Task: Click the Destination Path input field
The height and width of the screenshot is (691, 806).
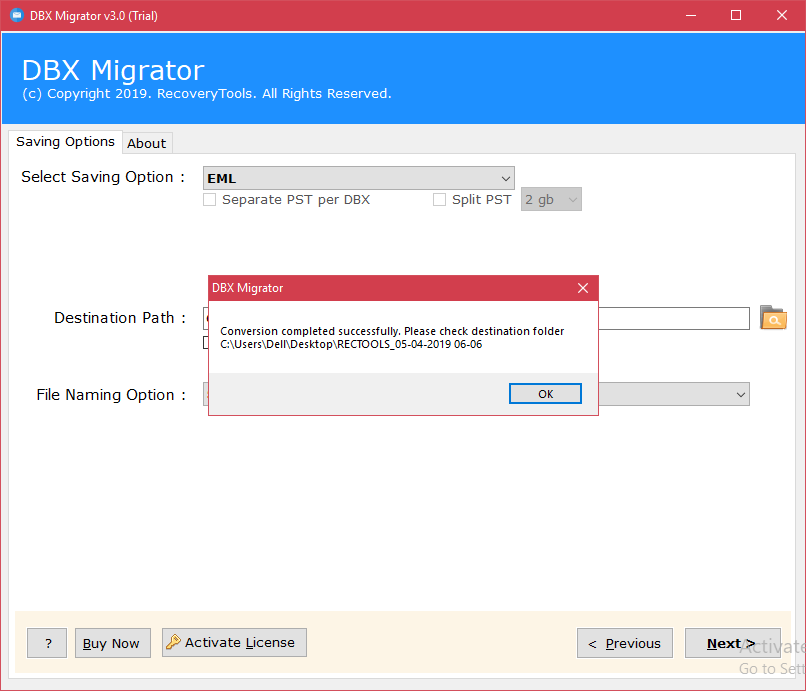Action: pyautogui.click(x=674, y=318)
